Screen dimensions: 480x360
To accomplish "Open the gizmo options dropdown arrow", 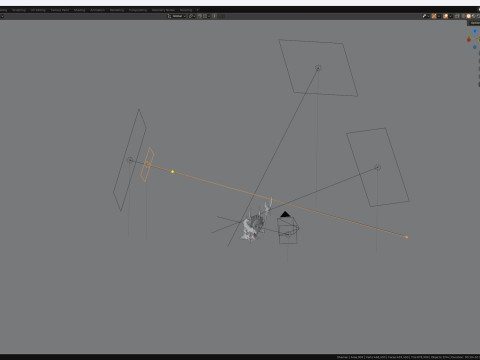I will point(439,16).
